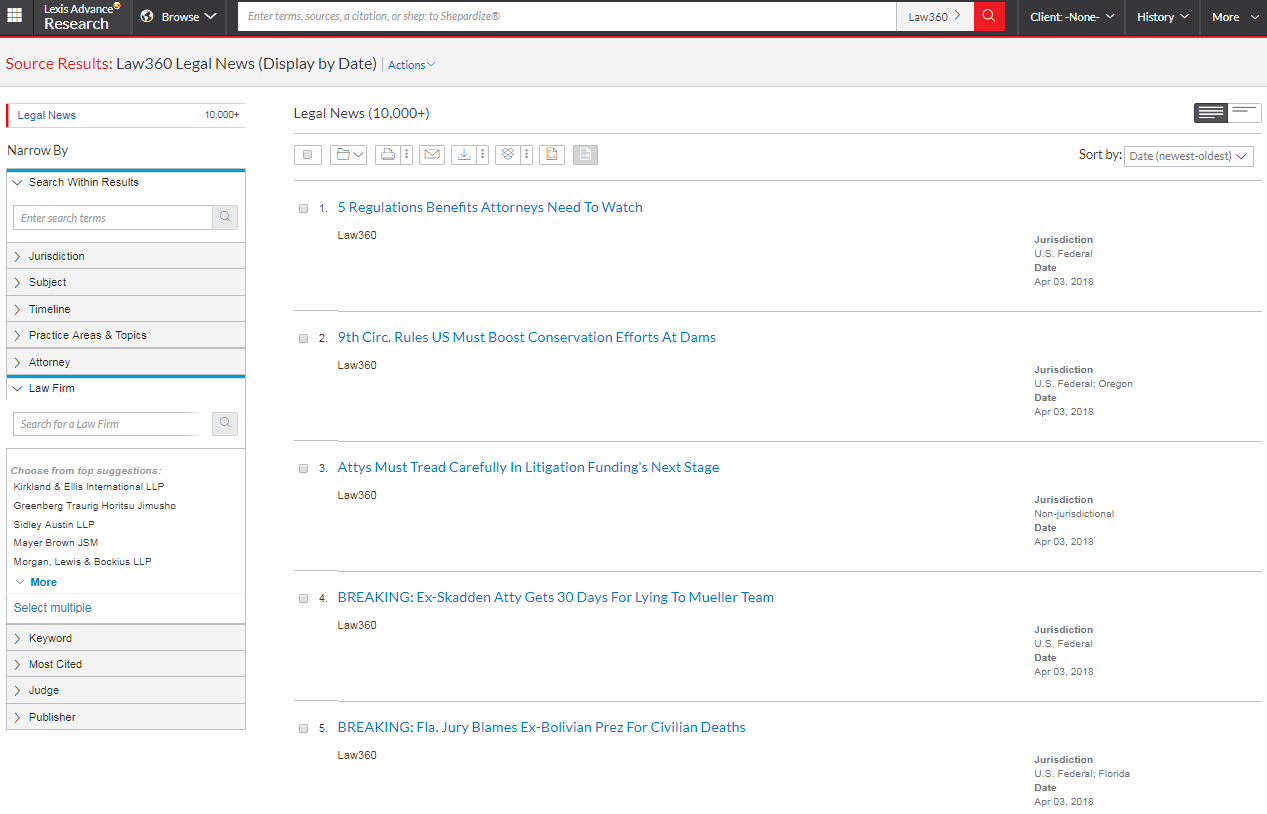
Task: Collapse Search Within Results section
Action: pyautogui.click(x=126, y=182)
